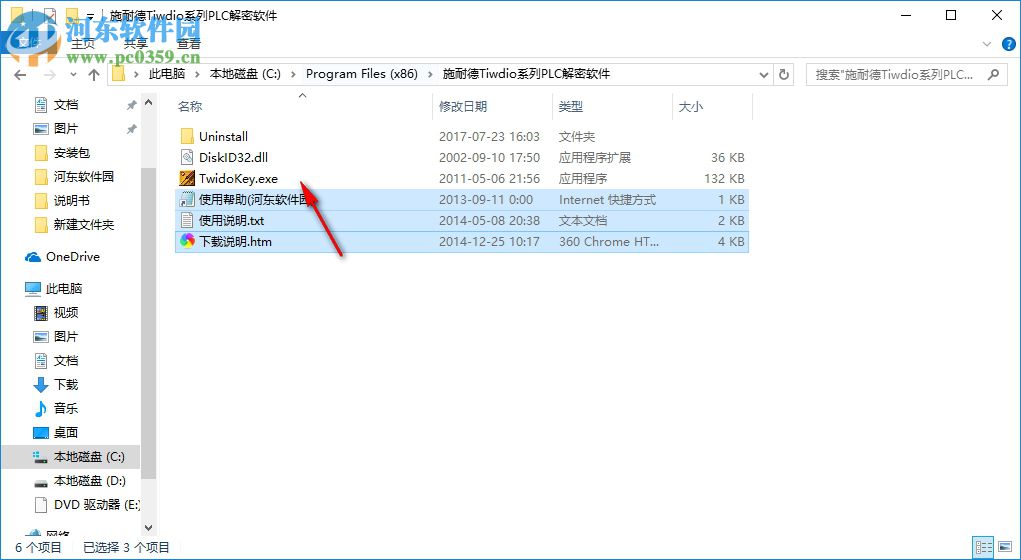Select the 使用帮助 Internet shortcut icon
The height and width of the screenshot is (560, 1021).
187,200
